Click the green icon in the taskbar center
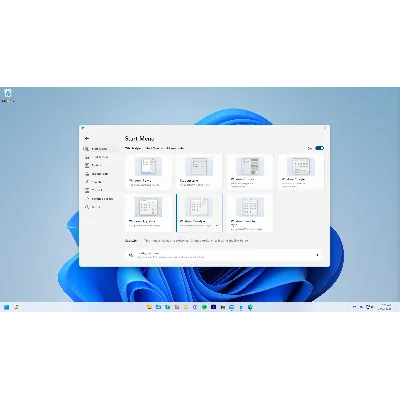The width and height of the screenshot is (400, 400). [x=204, y=307]
